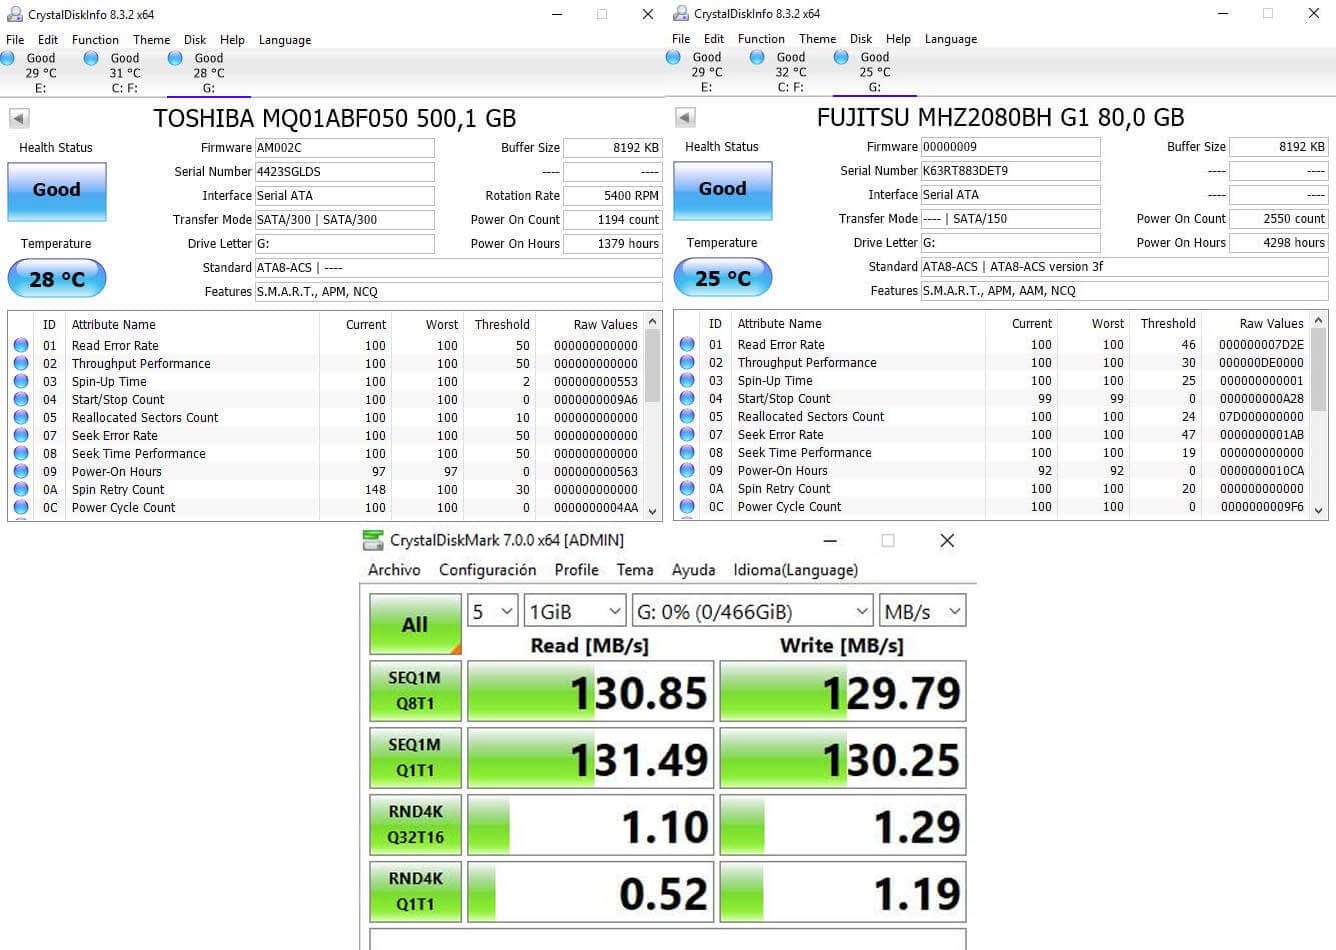Click Raw Values column header in FUJITSU list
This screenshot has width=1336, height=950.
tap(1271, 324)
